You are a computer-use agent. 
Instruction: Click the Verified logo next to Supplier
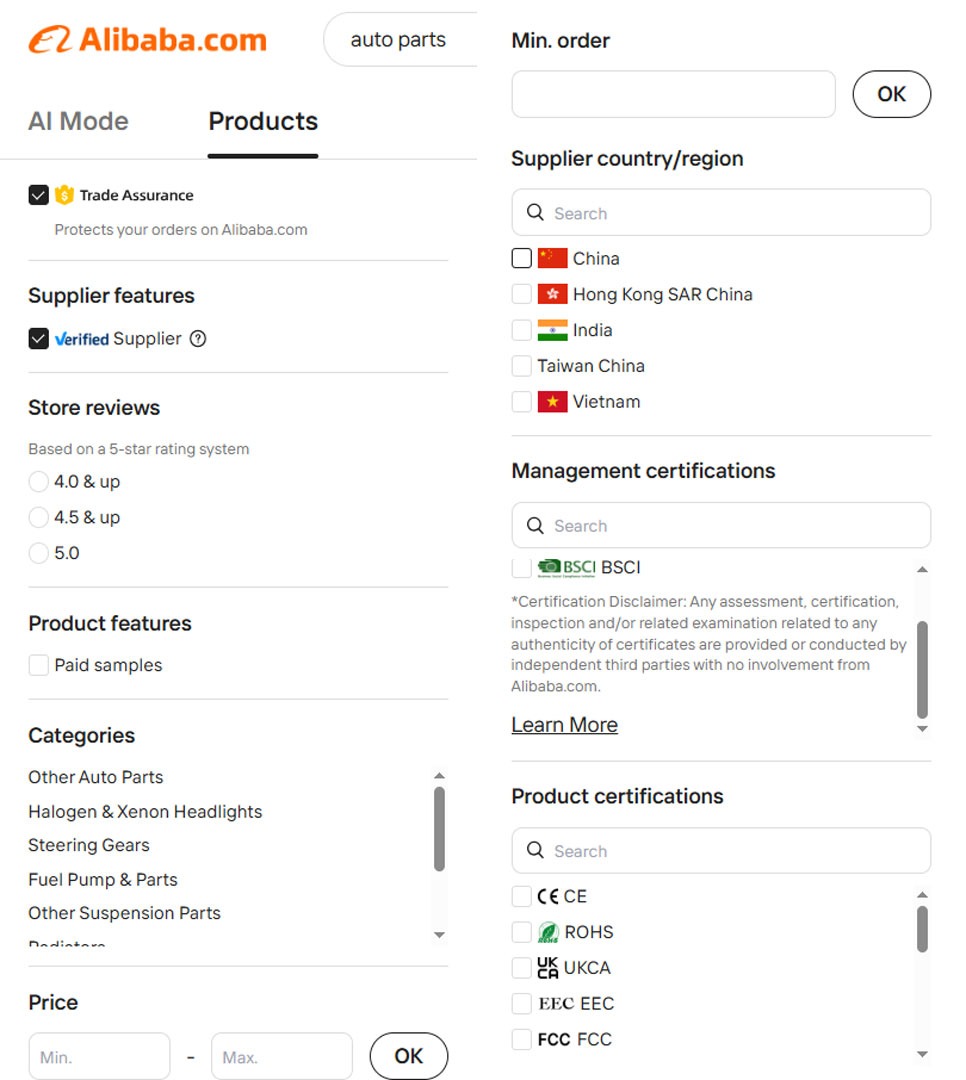pos(82,339)
